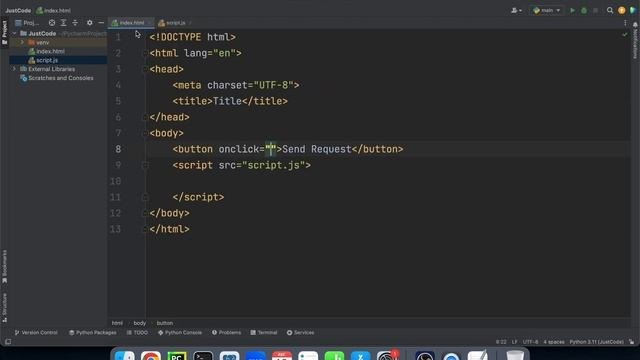This screenshot has width=640, height=360.
Task: Open Terminal app from the Dock
Action: [x=203, y=356]
